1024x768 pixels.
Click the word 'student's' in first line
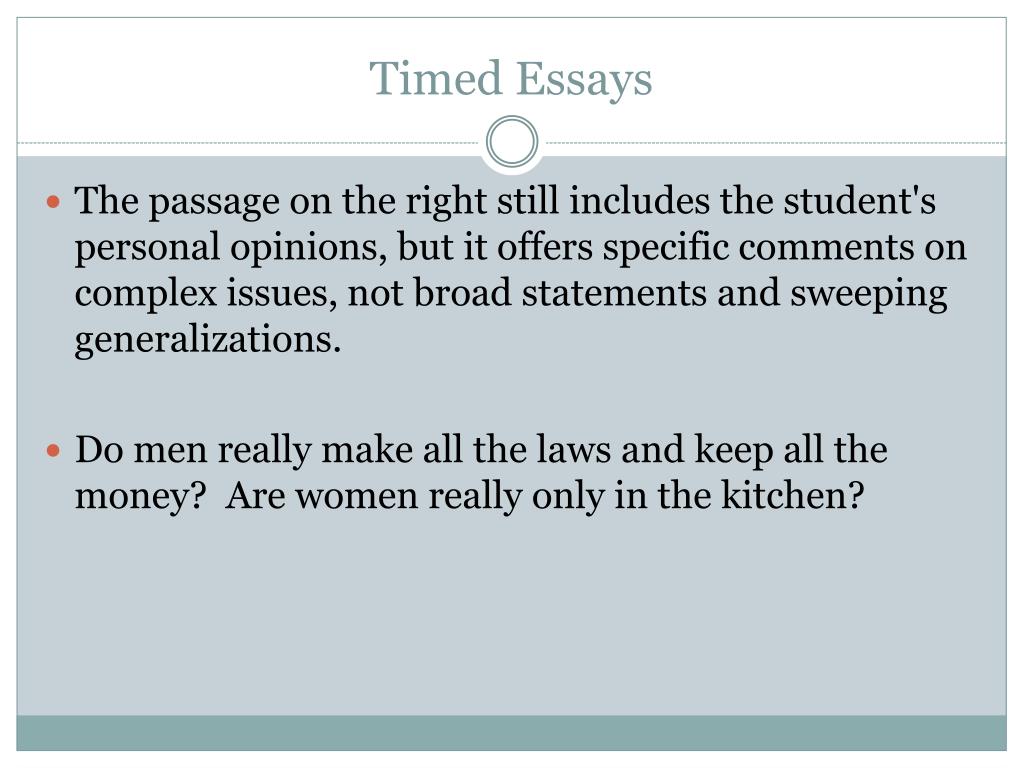coord(859,200)
